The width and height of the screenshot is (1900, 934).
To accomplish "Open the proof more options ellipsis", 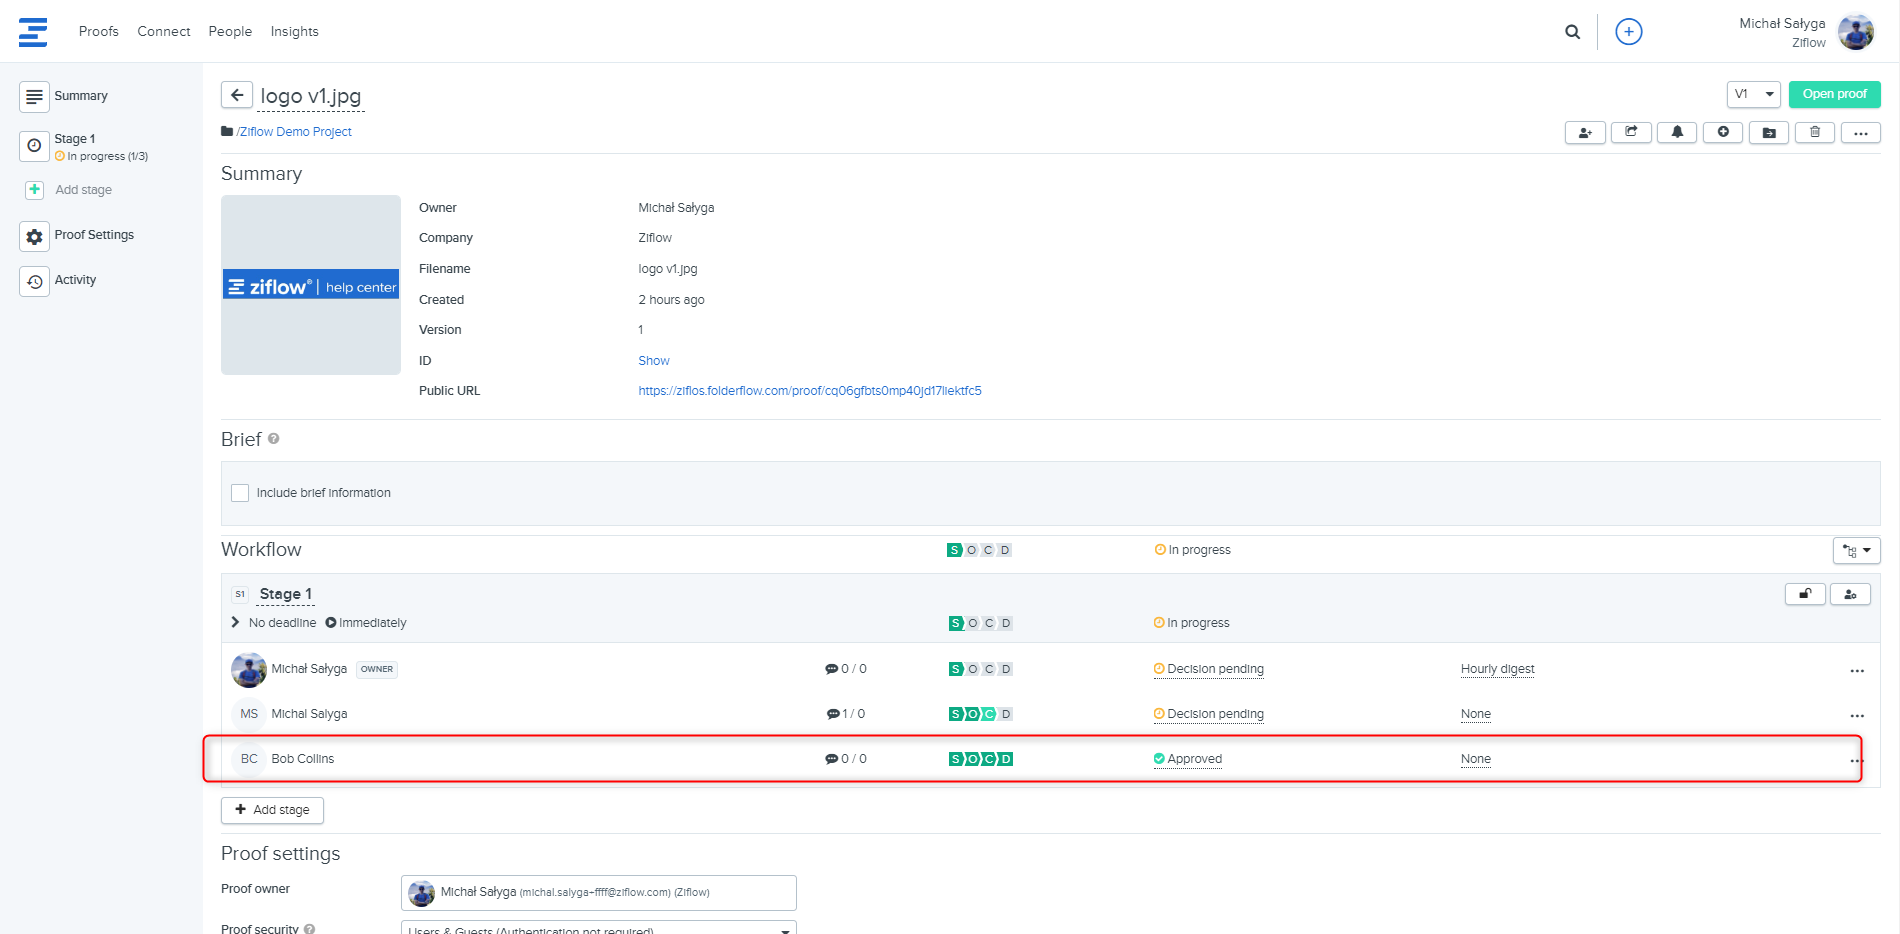I will click(x=1861, y=132).
